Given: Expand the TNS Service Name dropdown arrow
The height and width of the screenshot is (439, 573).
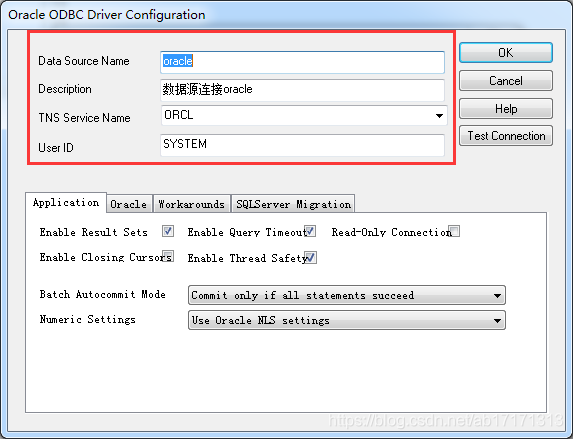Looking at the screenshot, I should [439, 116].
